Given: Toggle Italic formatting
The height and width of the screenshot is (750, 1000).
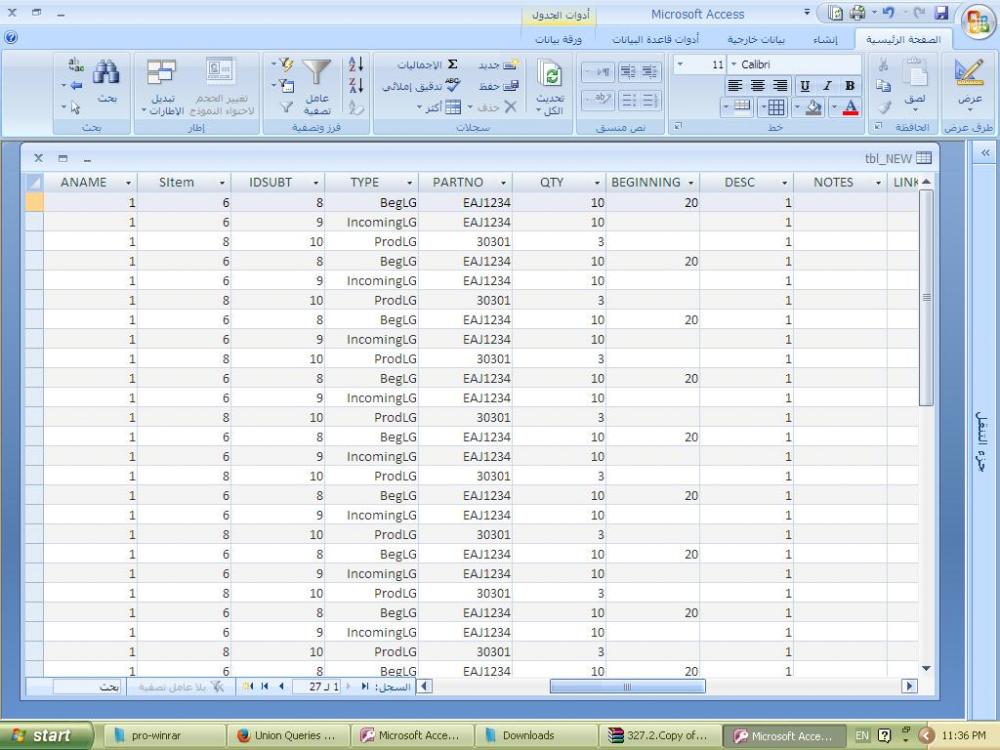Looking at the screenshot, I should coord(830,86).
